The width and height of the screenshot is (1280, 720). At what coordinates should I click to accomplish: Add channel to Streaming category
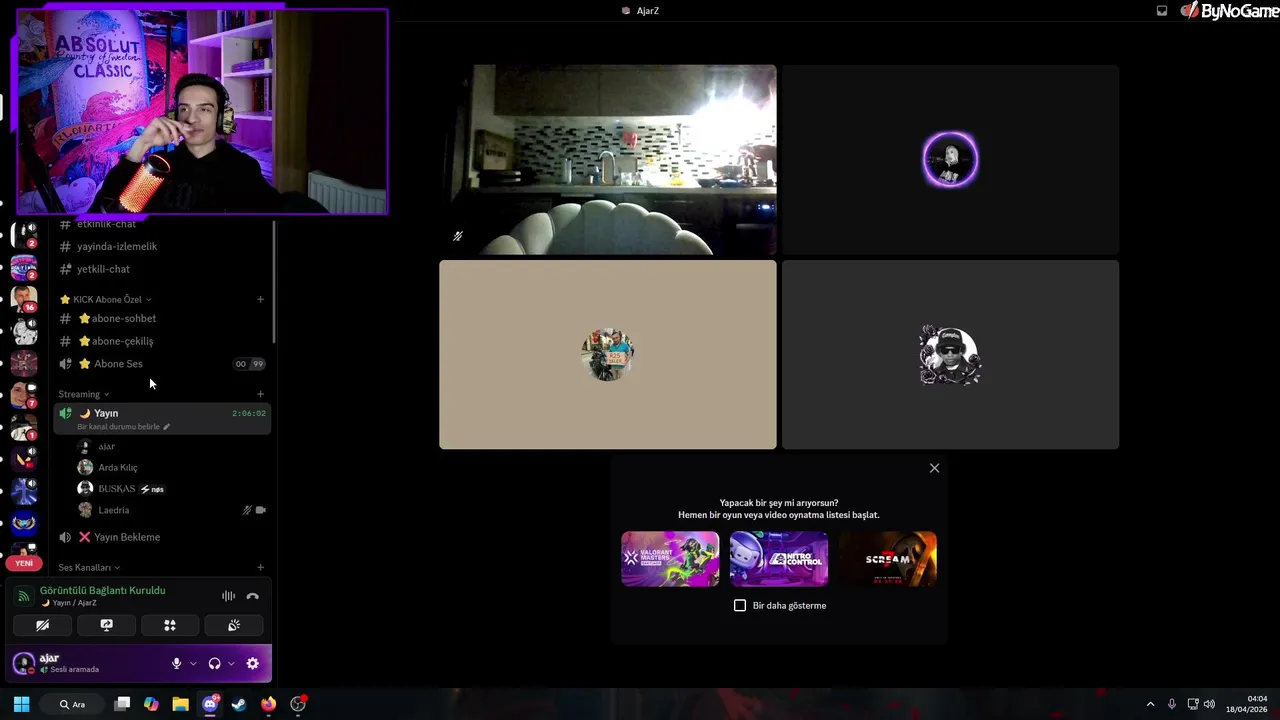[260, 394]
